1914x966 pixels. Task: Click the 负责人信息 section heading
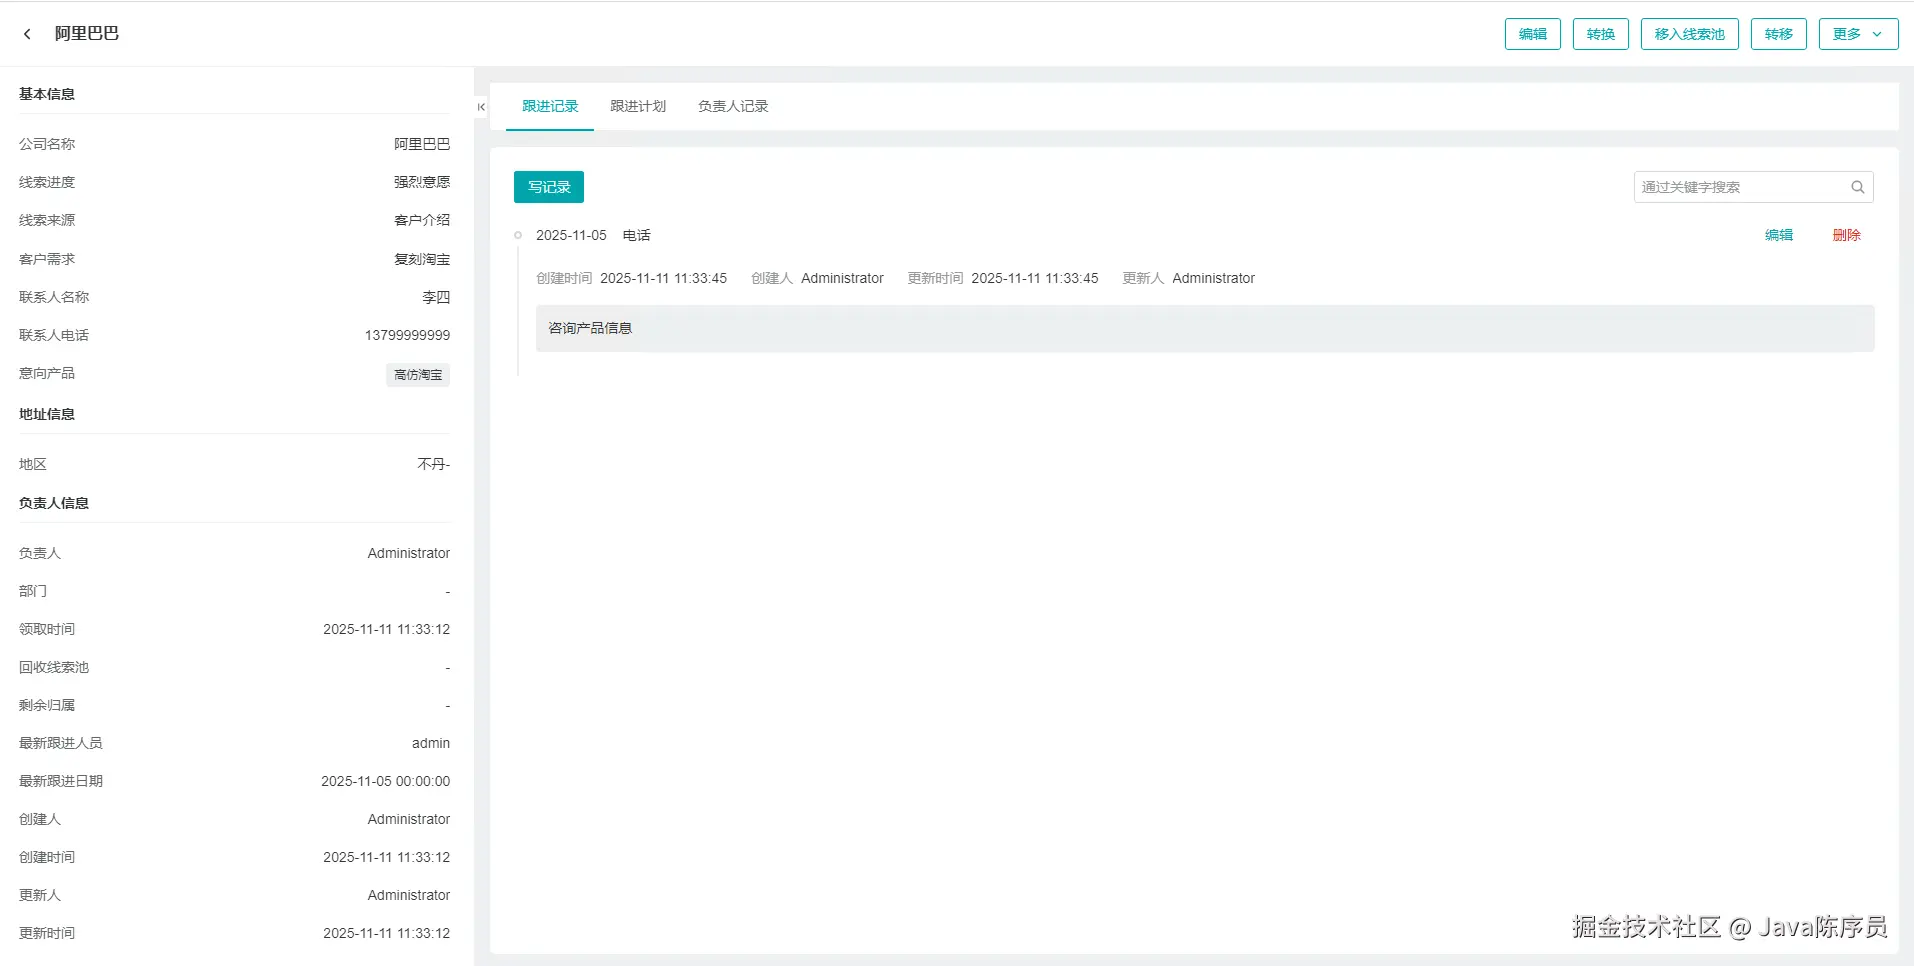coord(54,503)
